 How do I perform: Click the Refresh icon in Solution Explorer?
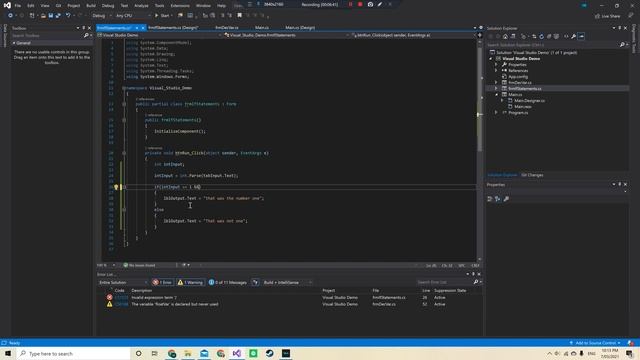tap(542, 36)
